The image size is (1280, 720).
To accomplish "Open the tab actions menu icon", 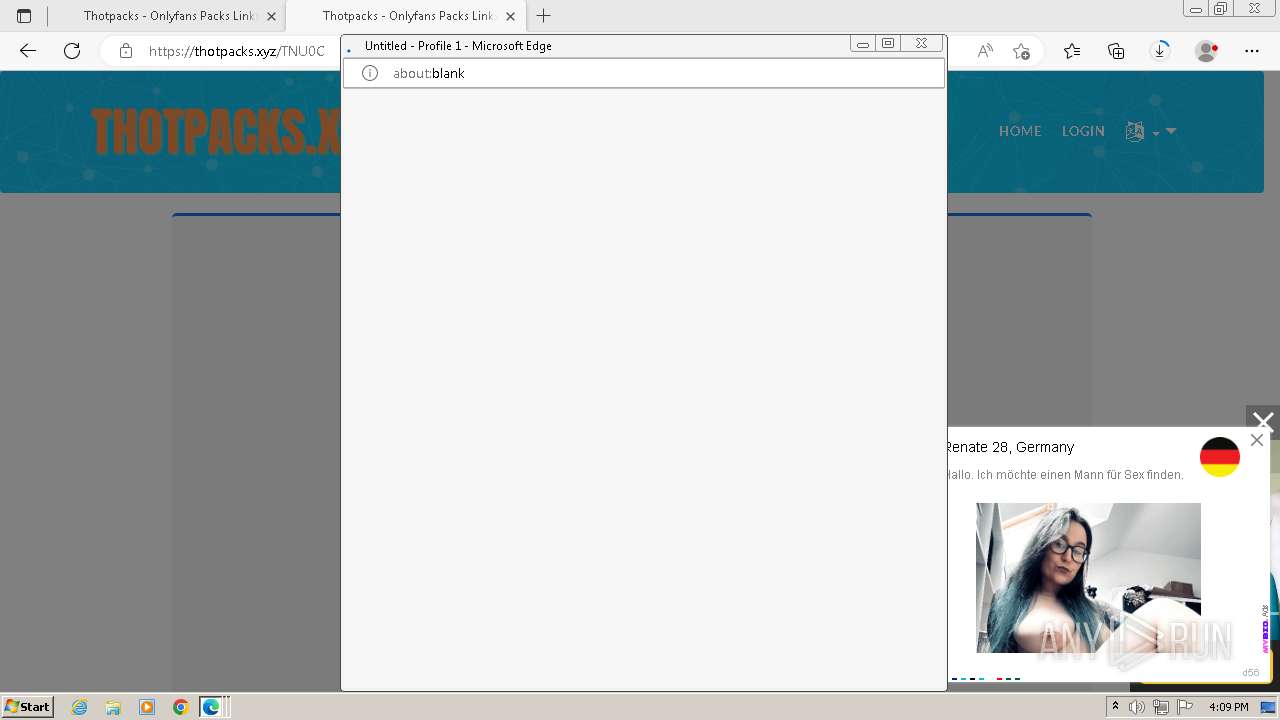I will click(x=24, y=16).
